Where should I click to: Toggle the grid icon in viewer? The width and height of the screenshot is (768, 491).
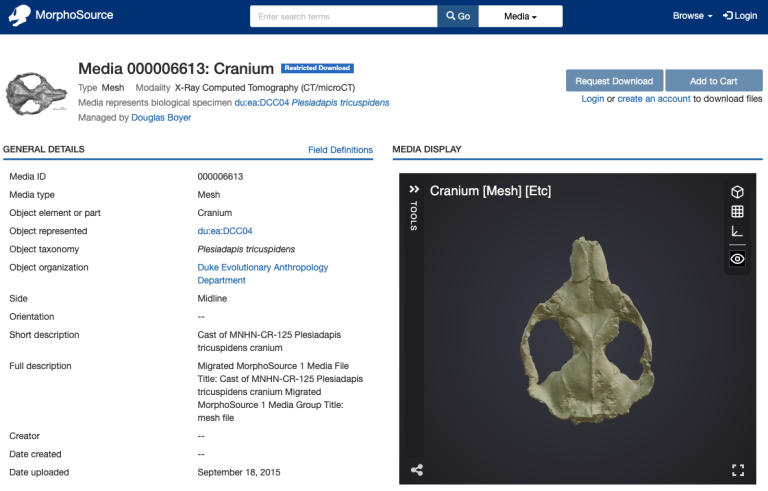(x=737, y=212)
